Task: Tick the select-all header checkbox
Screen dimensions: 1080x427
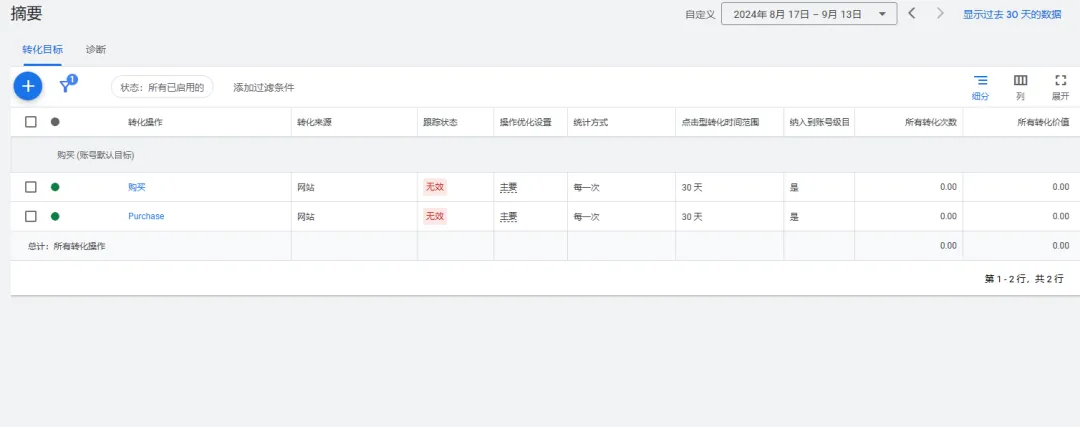Action: coord(30,122)
